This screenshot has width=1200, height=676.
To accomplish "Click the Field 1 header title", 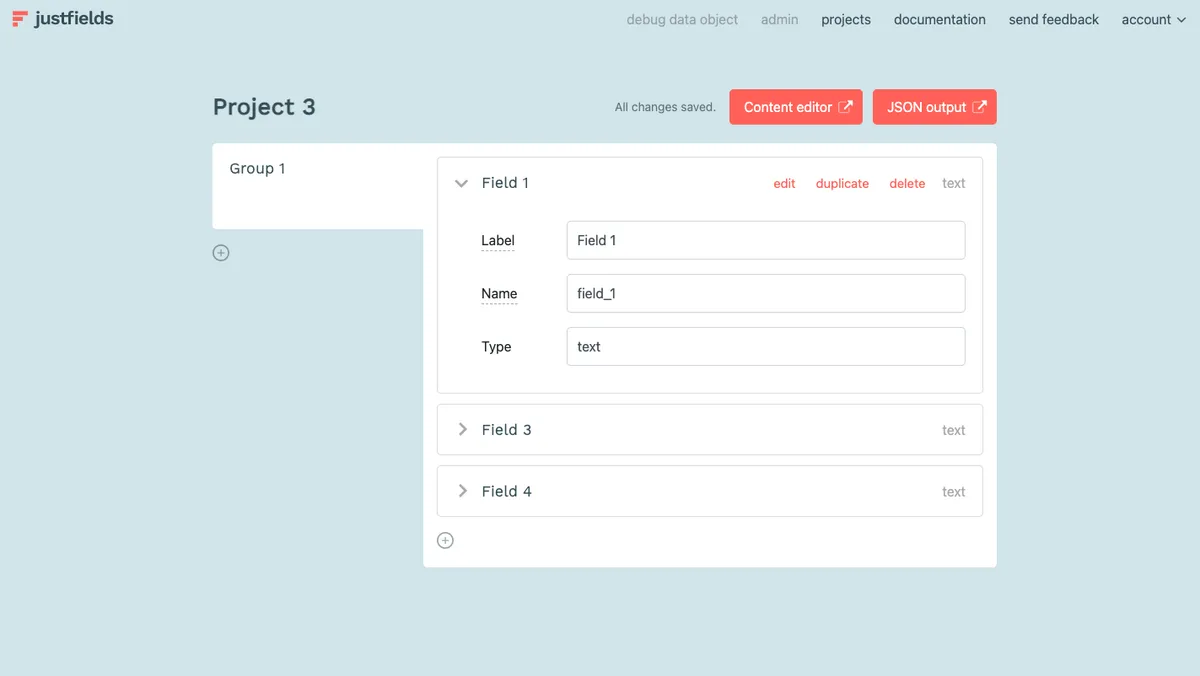I will pyautogui.click(x=505, y=183).
